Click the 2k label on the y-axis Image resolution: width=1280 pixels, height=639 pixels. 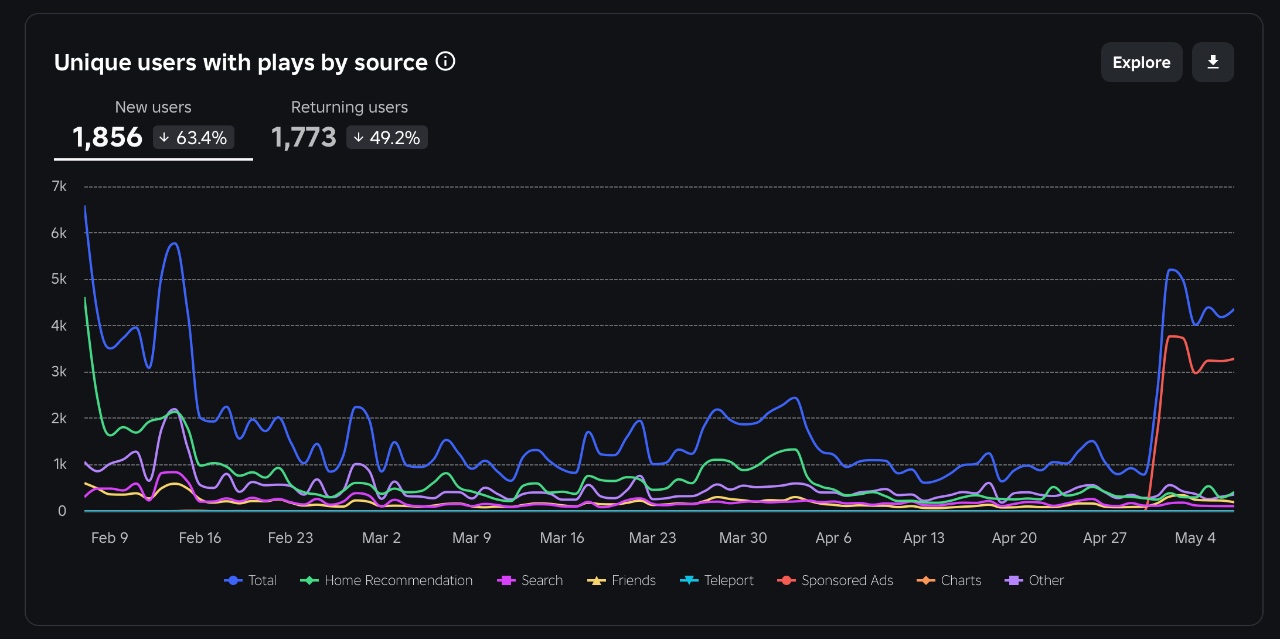[x=58, y=418]
